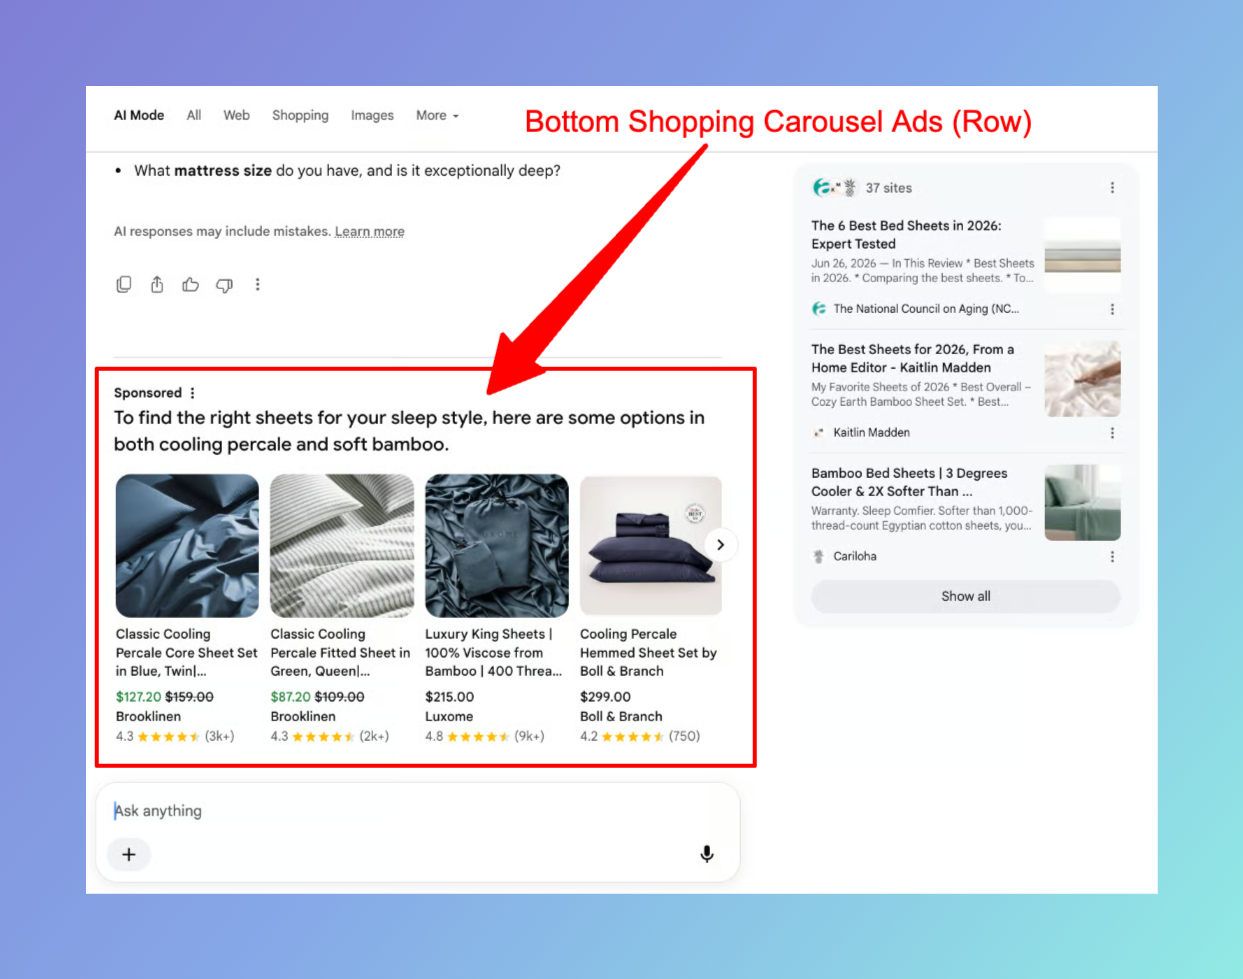Open menu for Kaitlin Madden source
Image resolution: width=1243 pixels, height=979 pixels.
click(1112, 433)
